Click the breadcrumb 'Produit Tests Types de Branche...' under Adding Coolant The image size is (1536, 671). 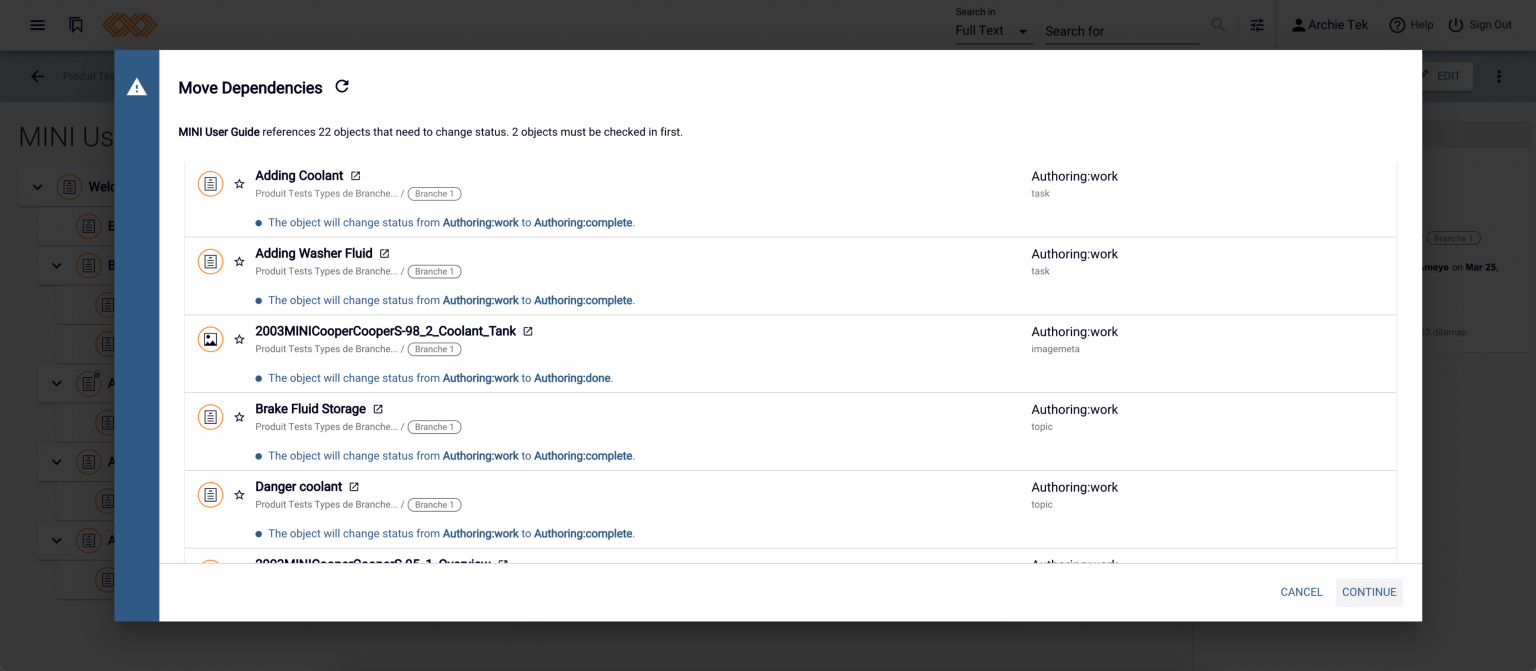(326, 194)
